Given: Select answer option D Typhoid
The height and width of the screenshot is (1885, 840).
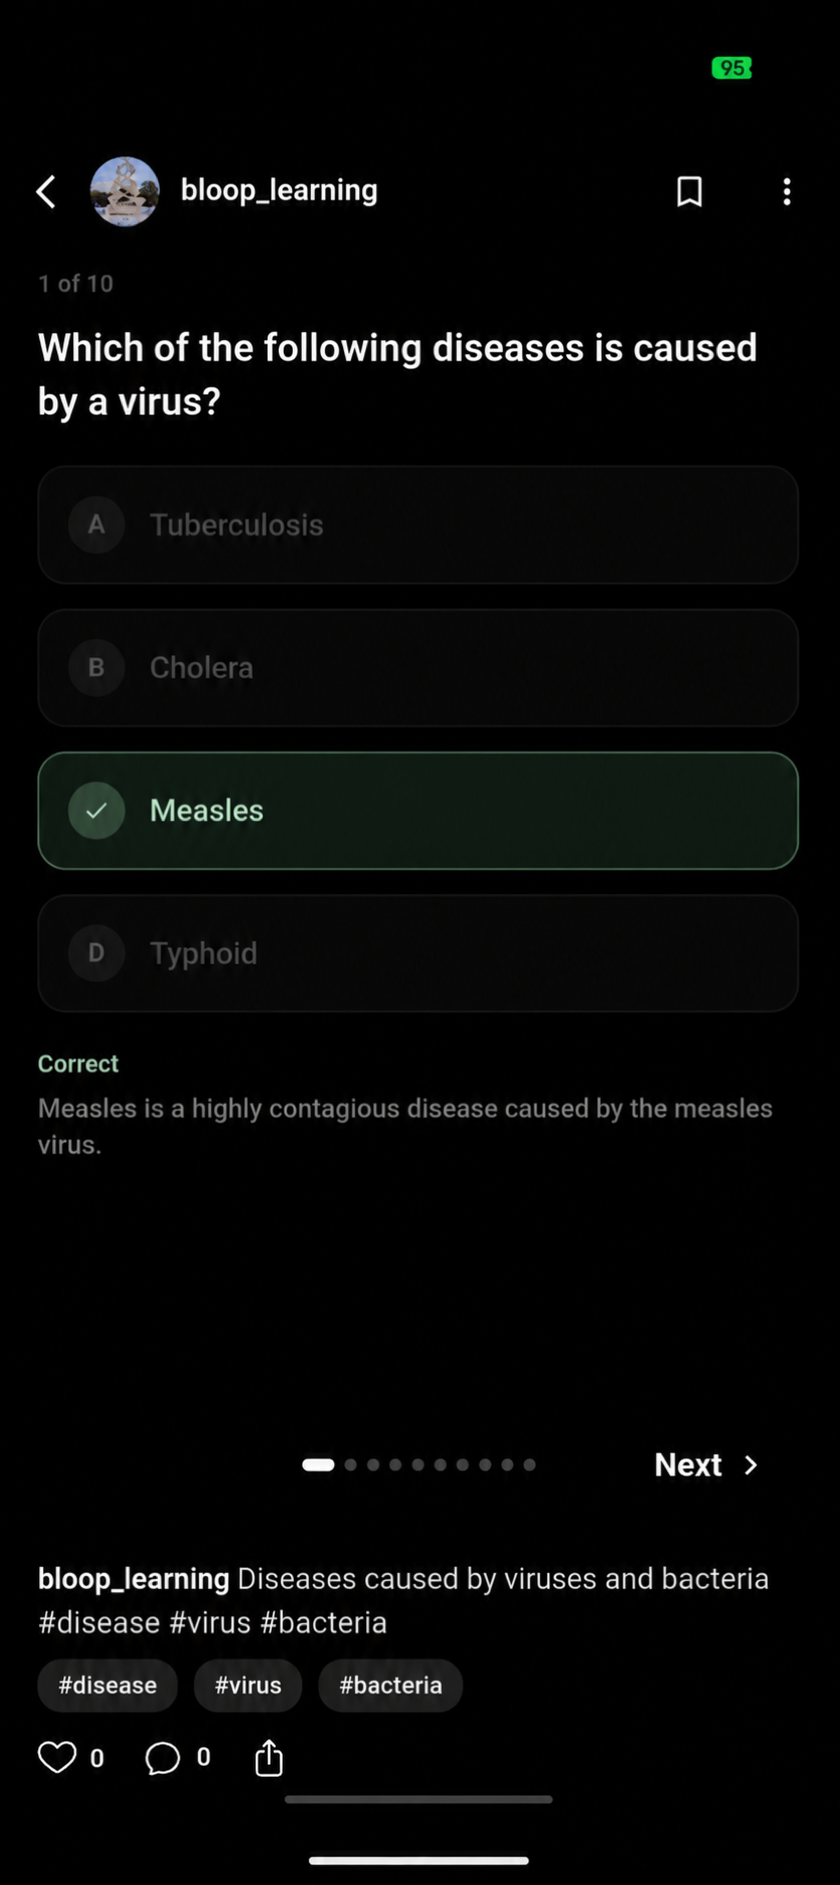Looking at the screenshot, I should pyautogui.click(x=418, y=953).
